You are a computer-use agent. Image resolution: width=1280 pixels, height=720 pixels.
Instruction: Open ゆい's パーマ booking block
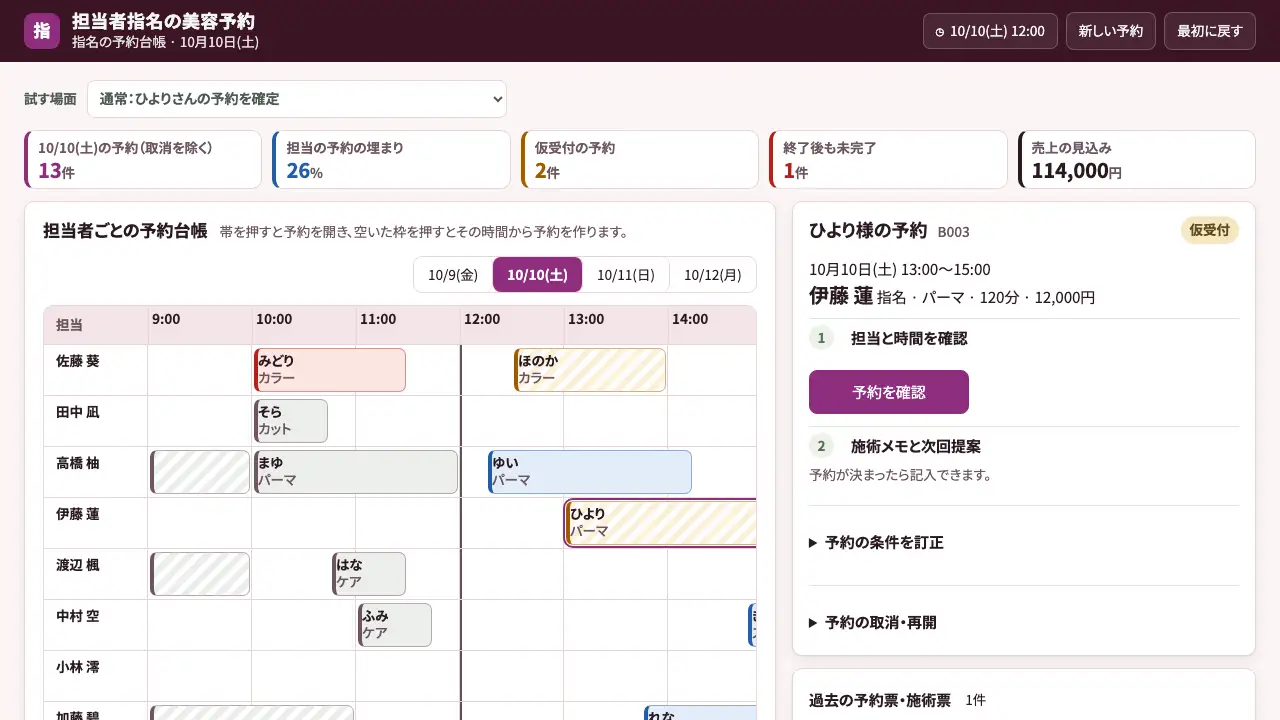[590, 472]
